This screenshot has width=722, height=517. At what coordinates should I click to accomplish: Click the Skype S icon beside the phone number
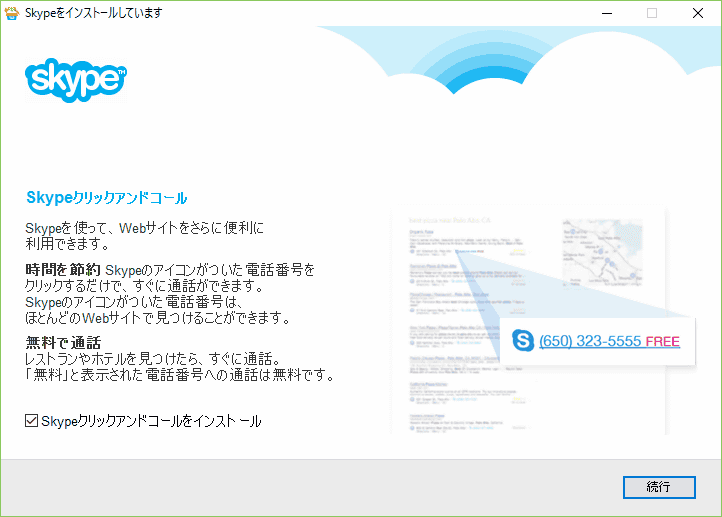[x=523, y=341]
